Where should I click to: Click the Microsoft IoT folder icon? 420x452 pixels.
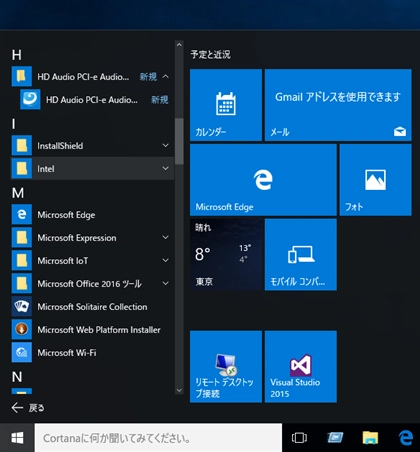pos(22,261)
